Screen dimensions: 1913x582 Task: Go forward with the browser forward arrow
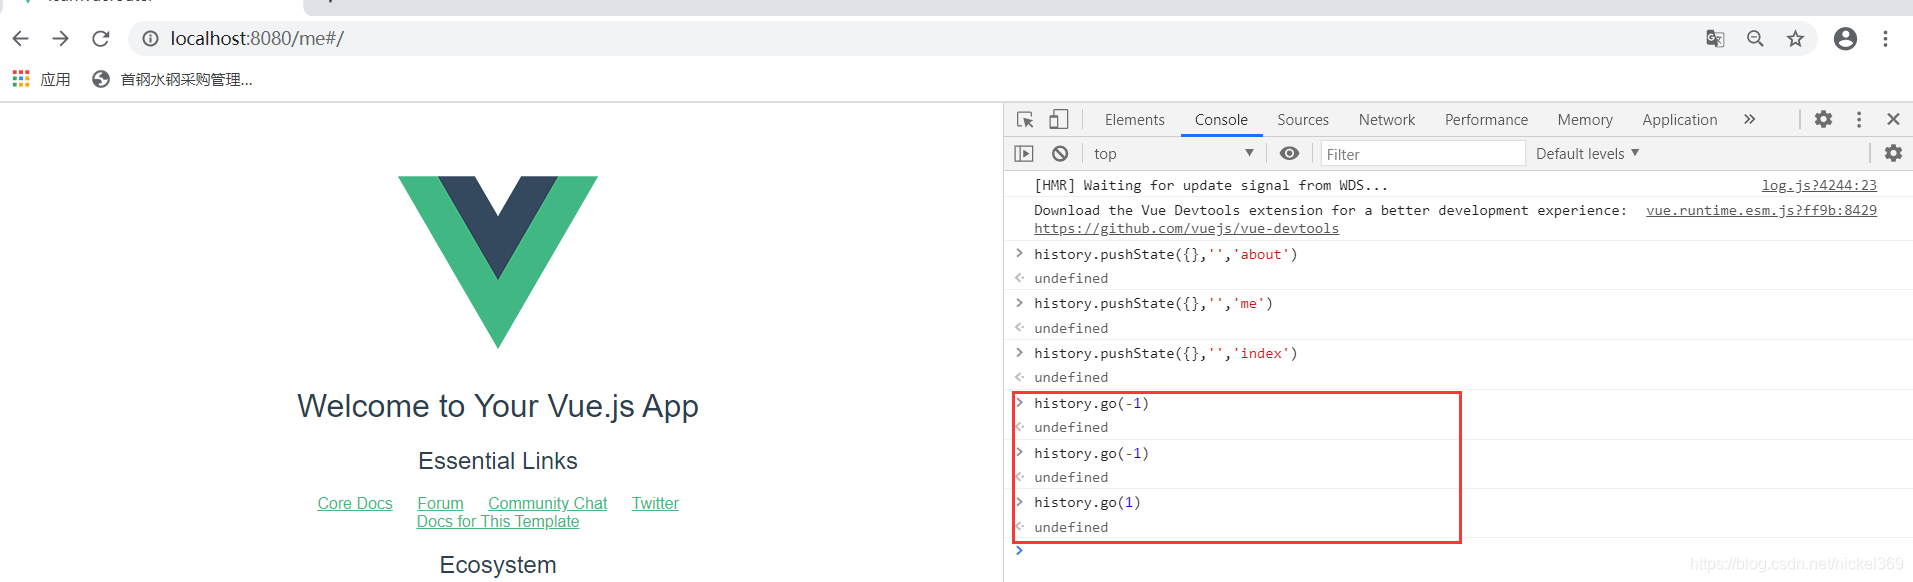(61, 38)
